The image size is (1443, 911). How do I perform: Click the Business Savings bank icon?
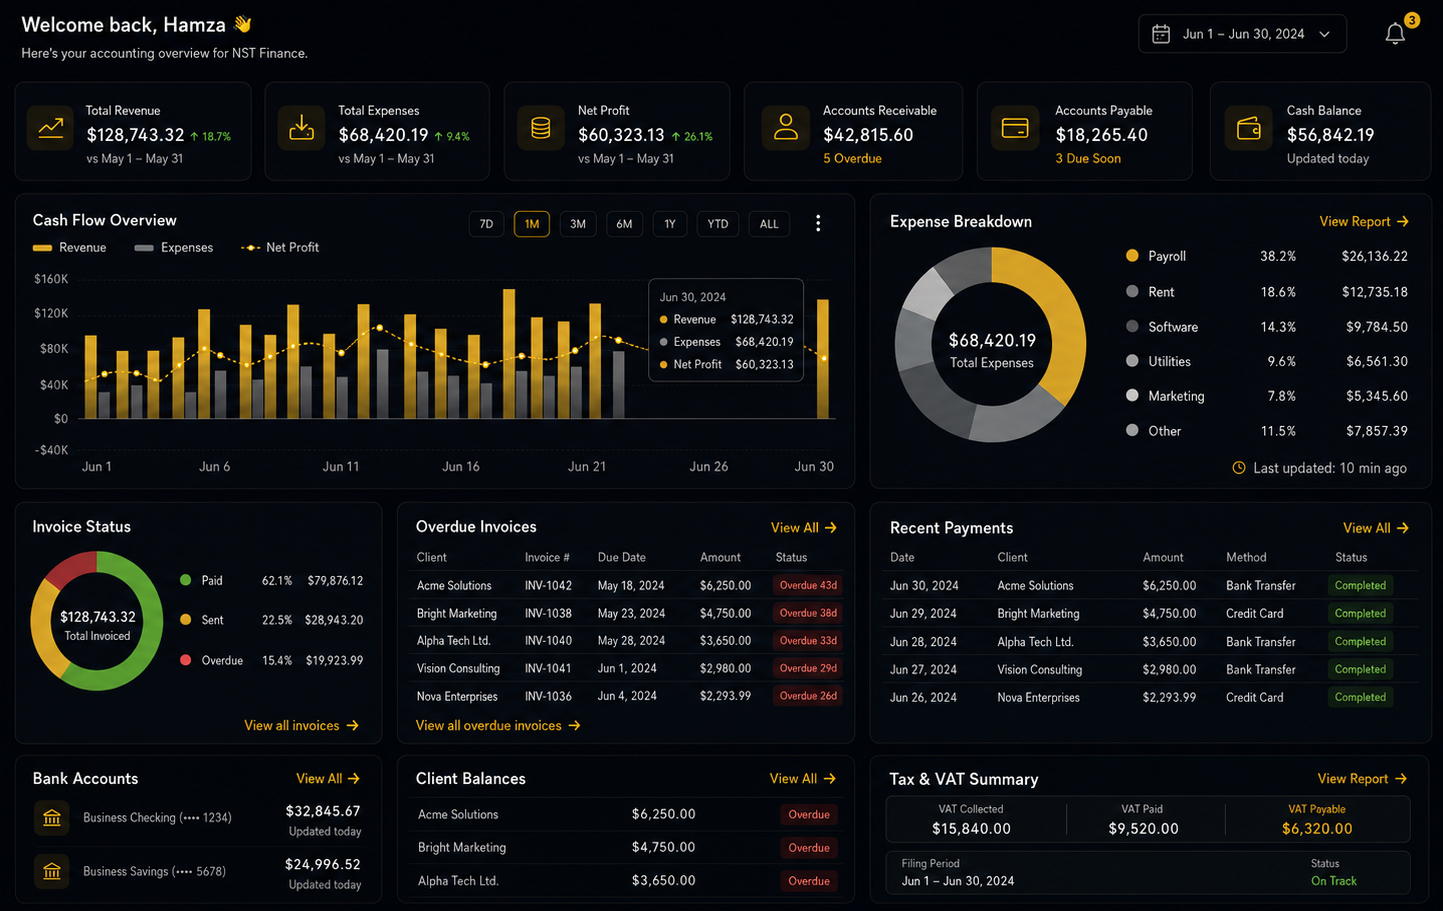click(52, 871)
